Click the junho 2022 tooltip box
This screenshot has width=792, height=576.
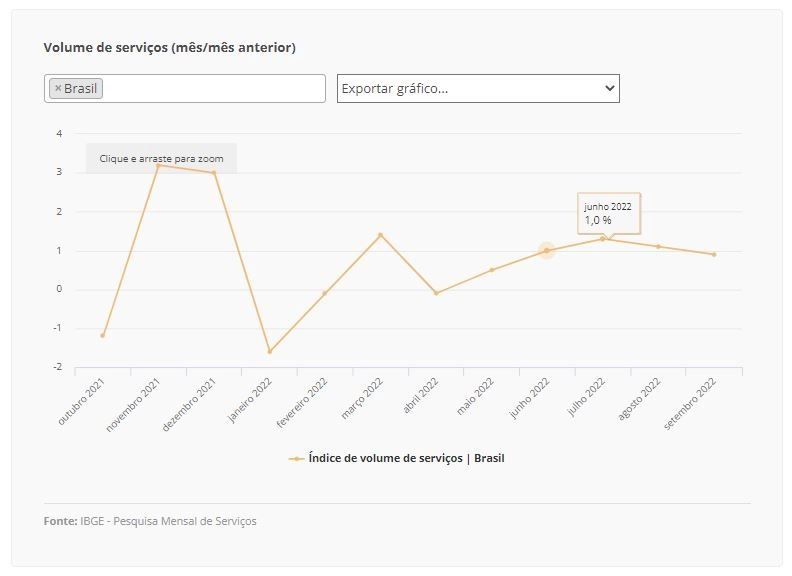point(609,213)
